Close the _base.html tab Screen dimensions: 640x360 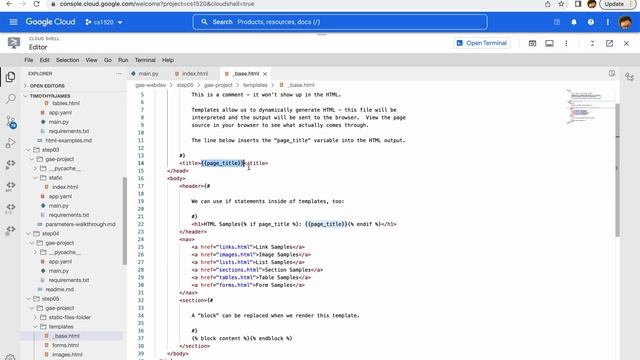[265, 74]
